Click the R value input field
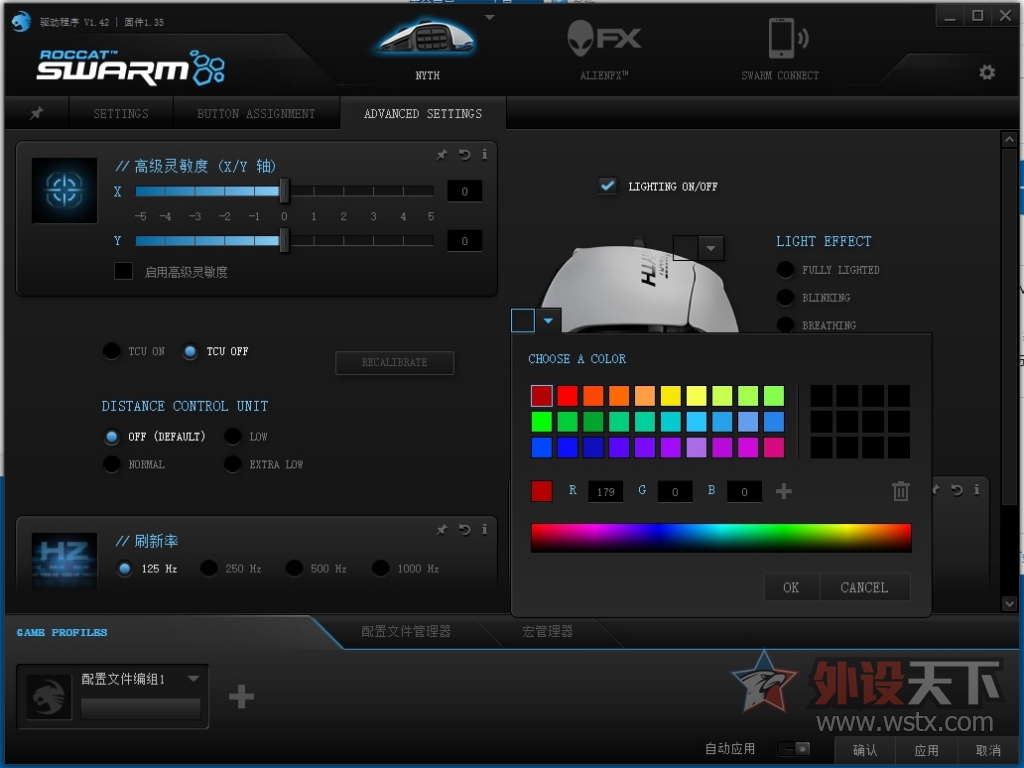Image resolution: width=1024 pixels, height=768 pixels. click(605, 491)
